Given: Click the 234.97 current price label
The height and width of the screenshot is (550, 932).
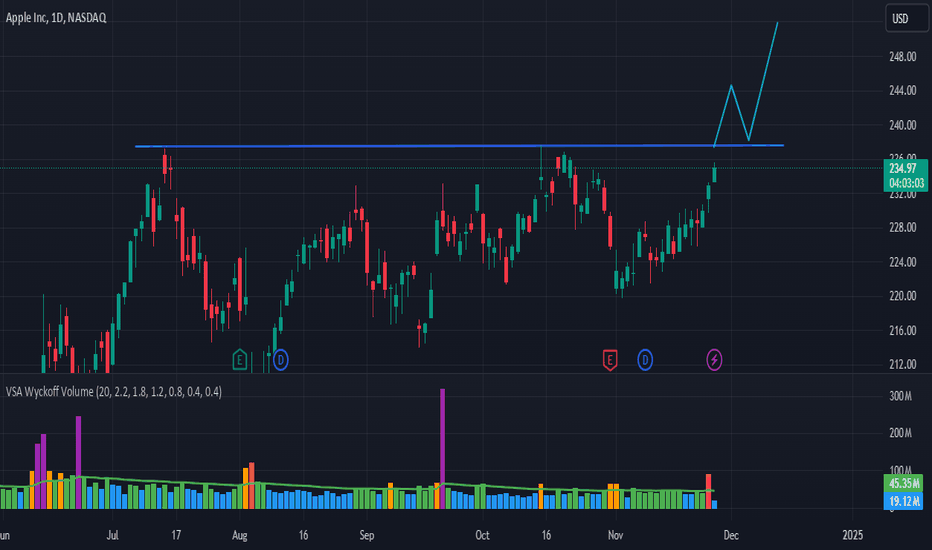Looking at the screenshot, I should tap(902, 168).
